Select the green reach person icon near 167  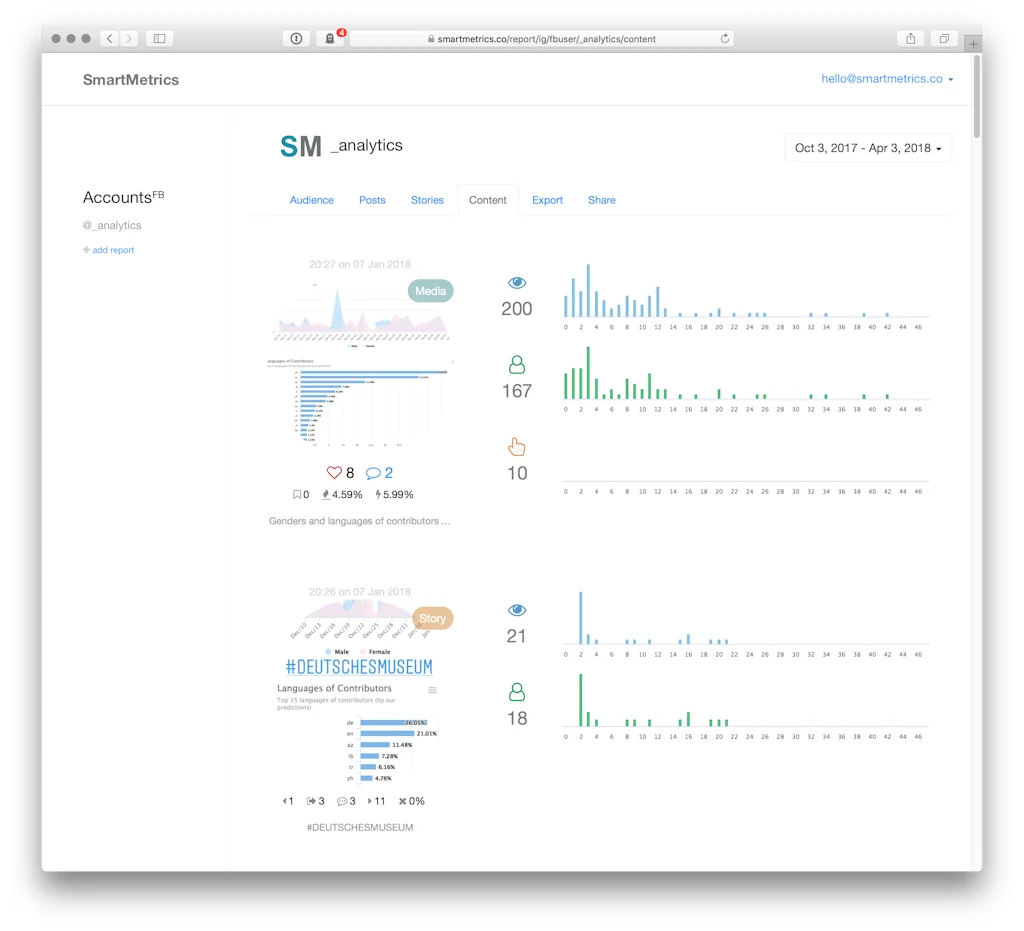(x=516, y=363)
